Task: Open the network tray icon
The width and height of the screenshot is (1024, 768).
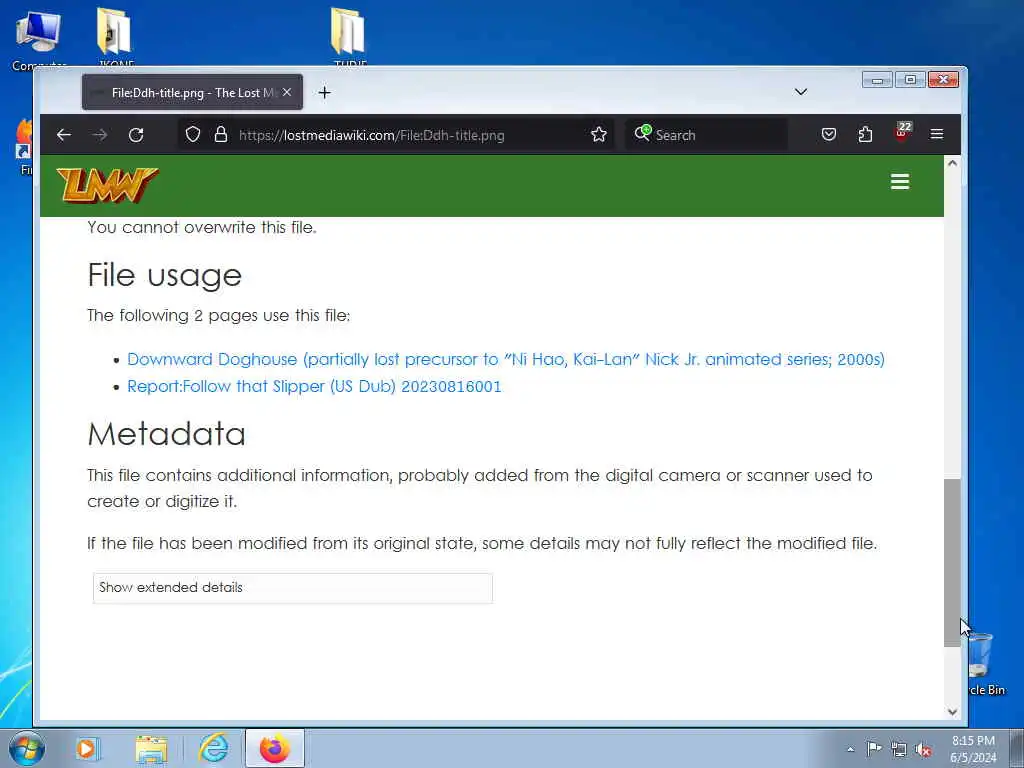Action: tap(899, 749)
